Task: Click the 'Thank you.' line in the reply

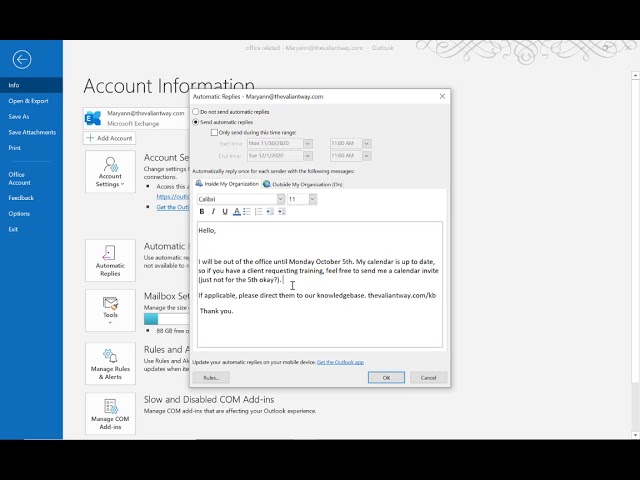Action: [216, 311]
